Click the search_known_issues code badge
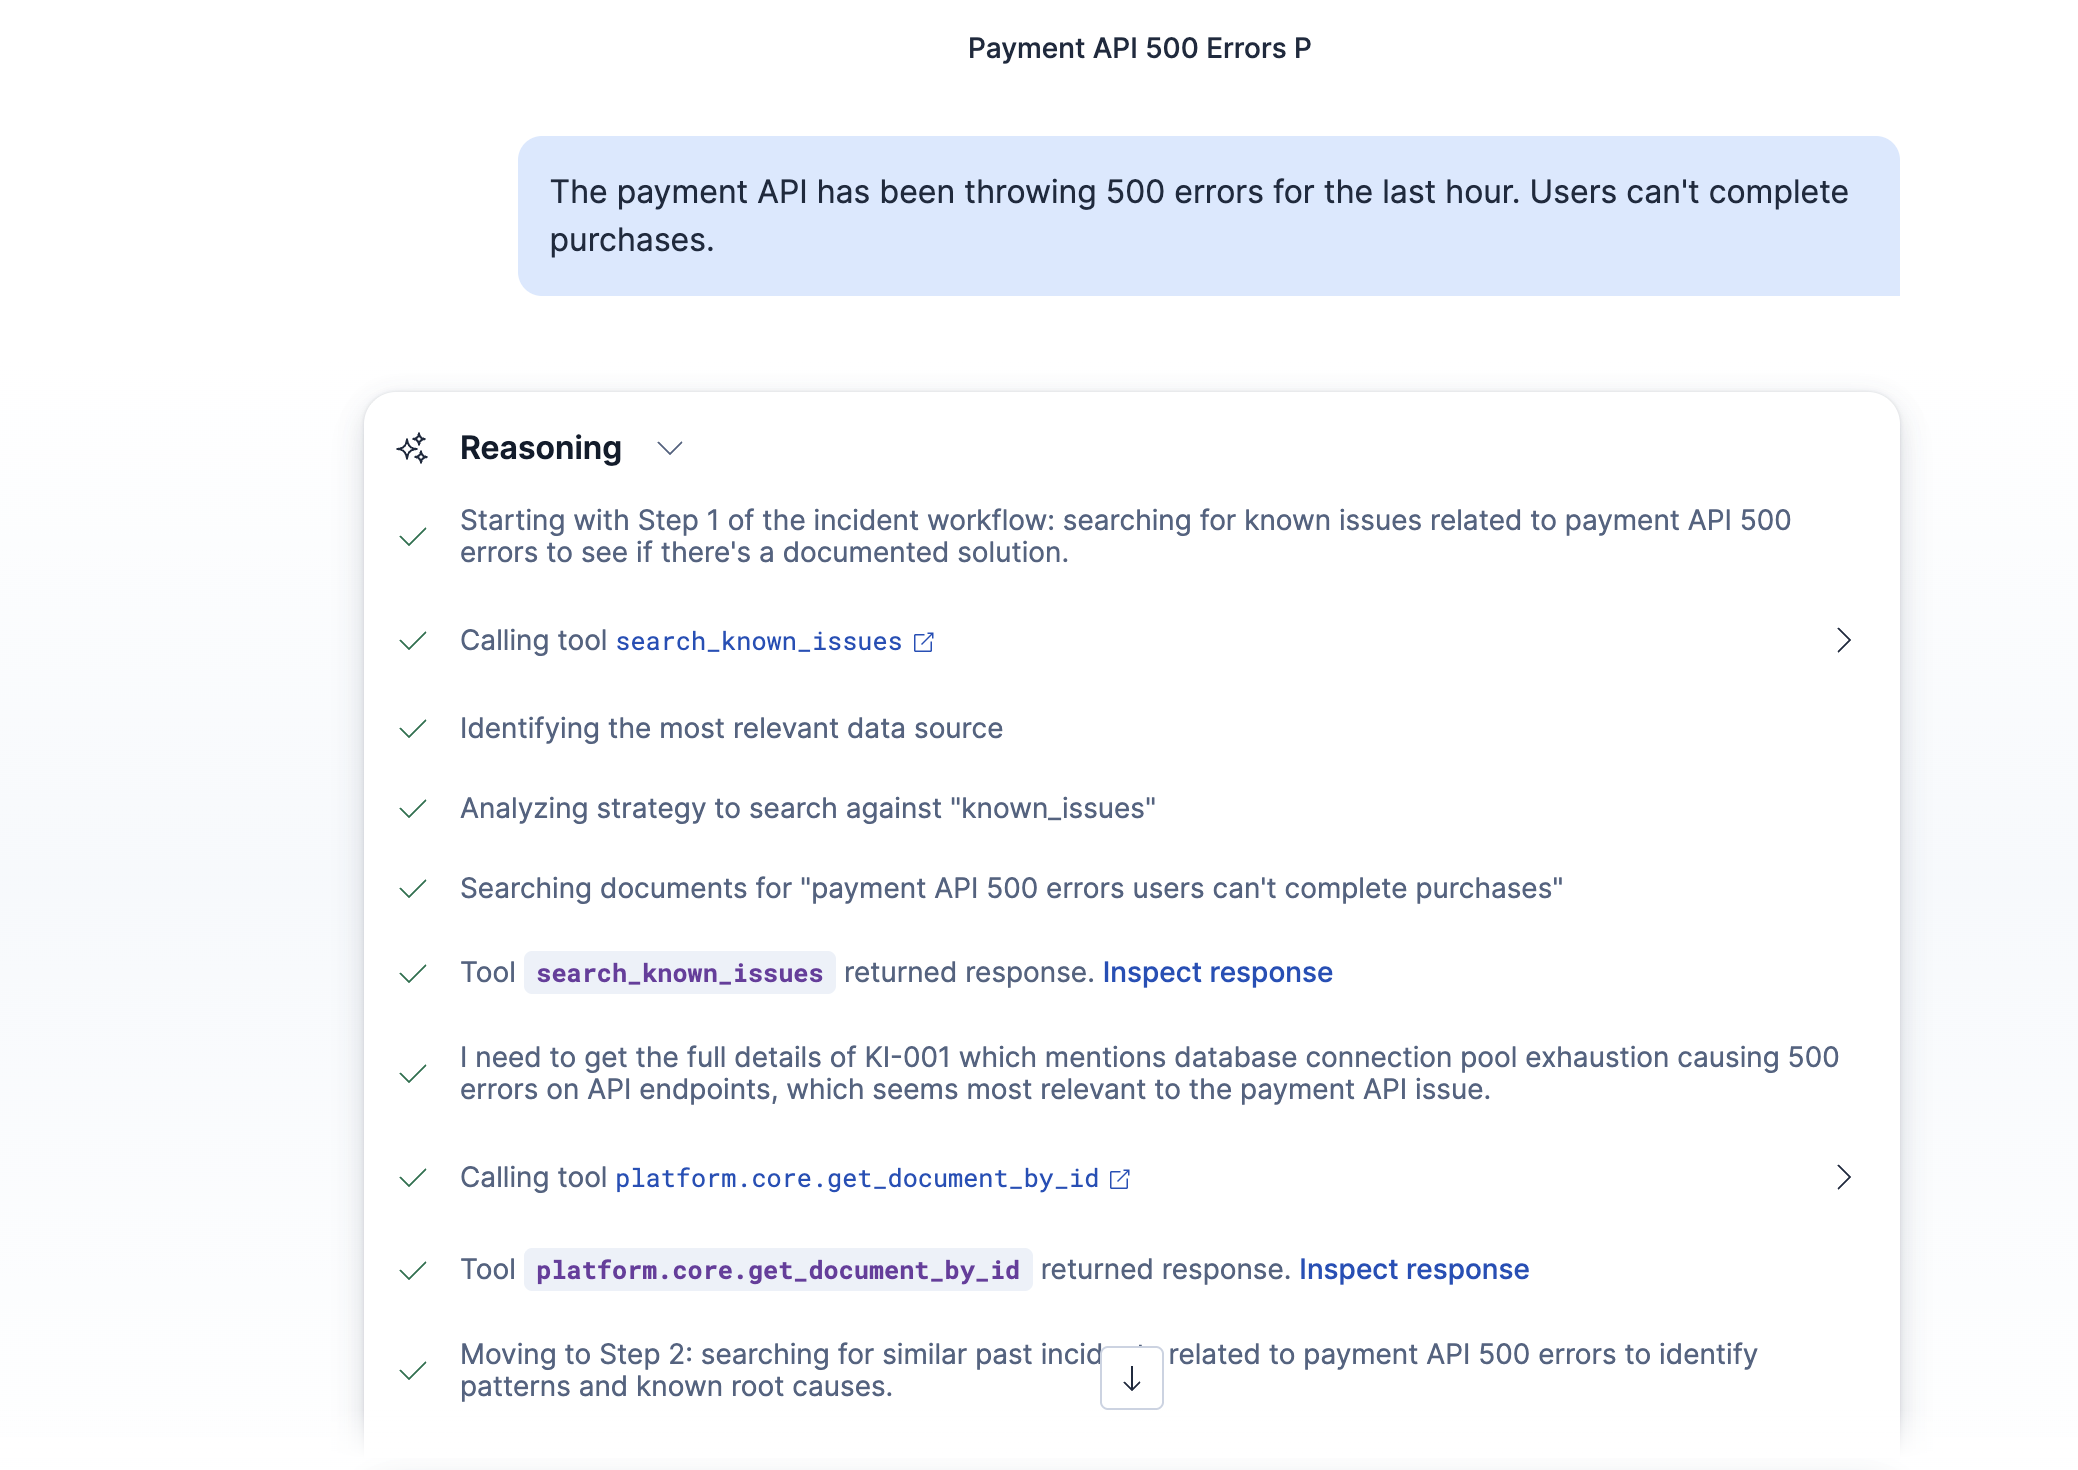 point(679,972)
